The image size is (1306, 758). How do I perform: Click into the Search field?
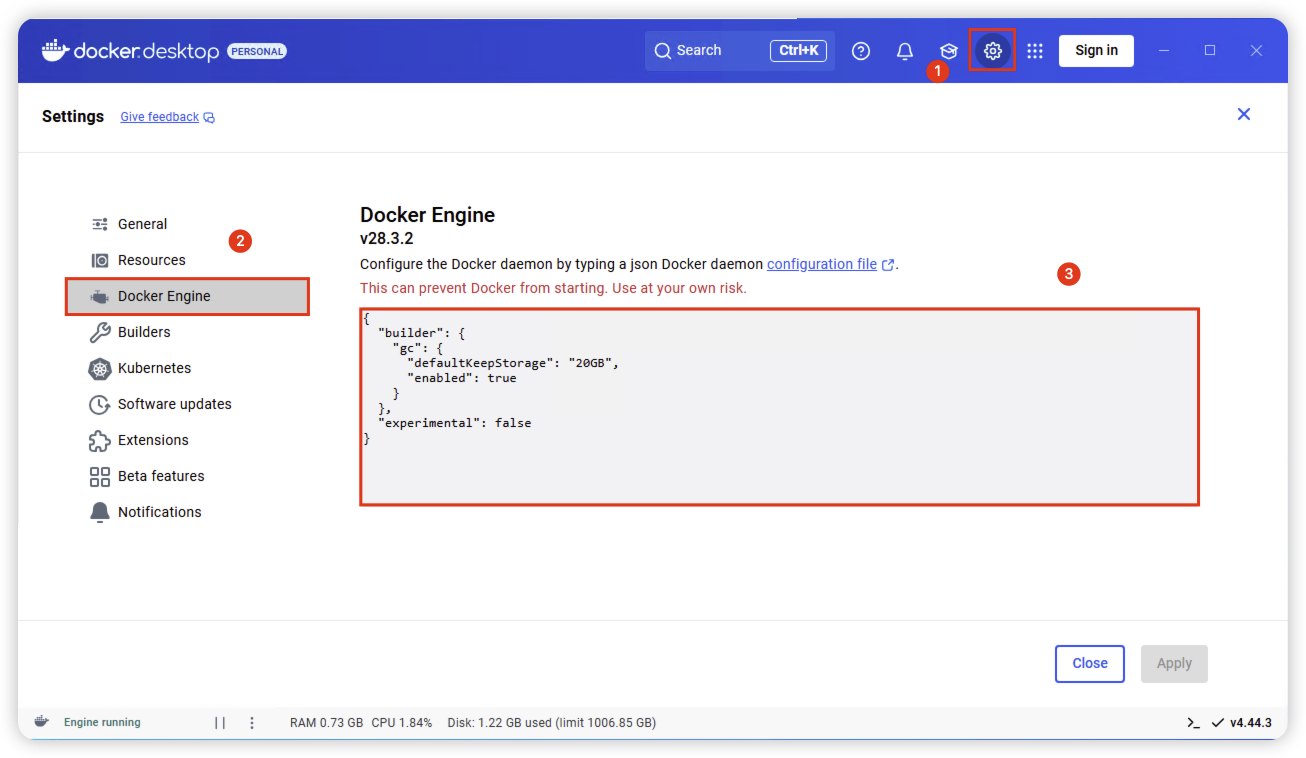(x=740, y=51)
